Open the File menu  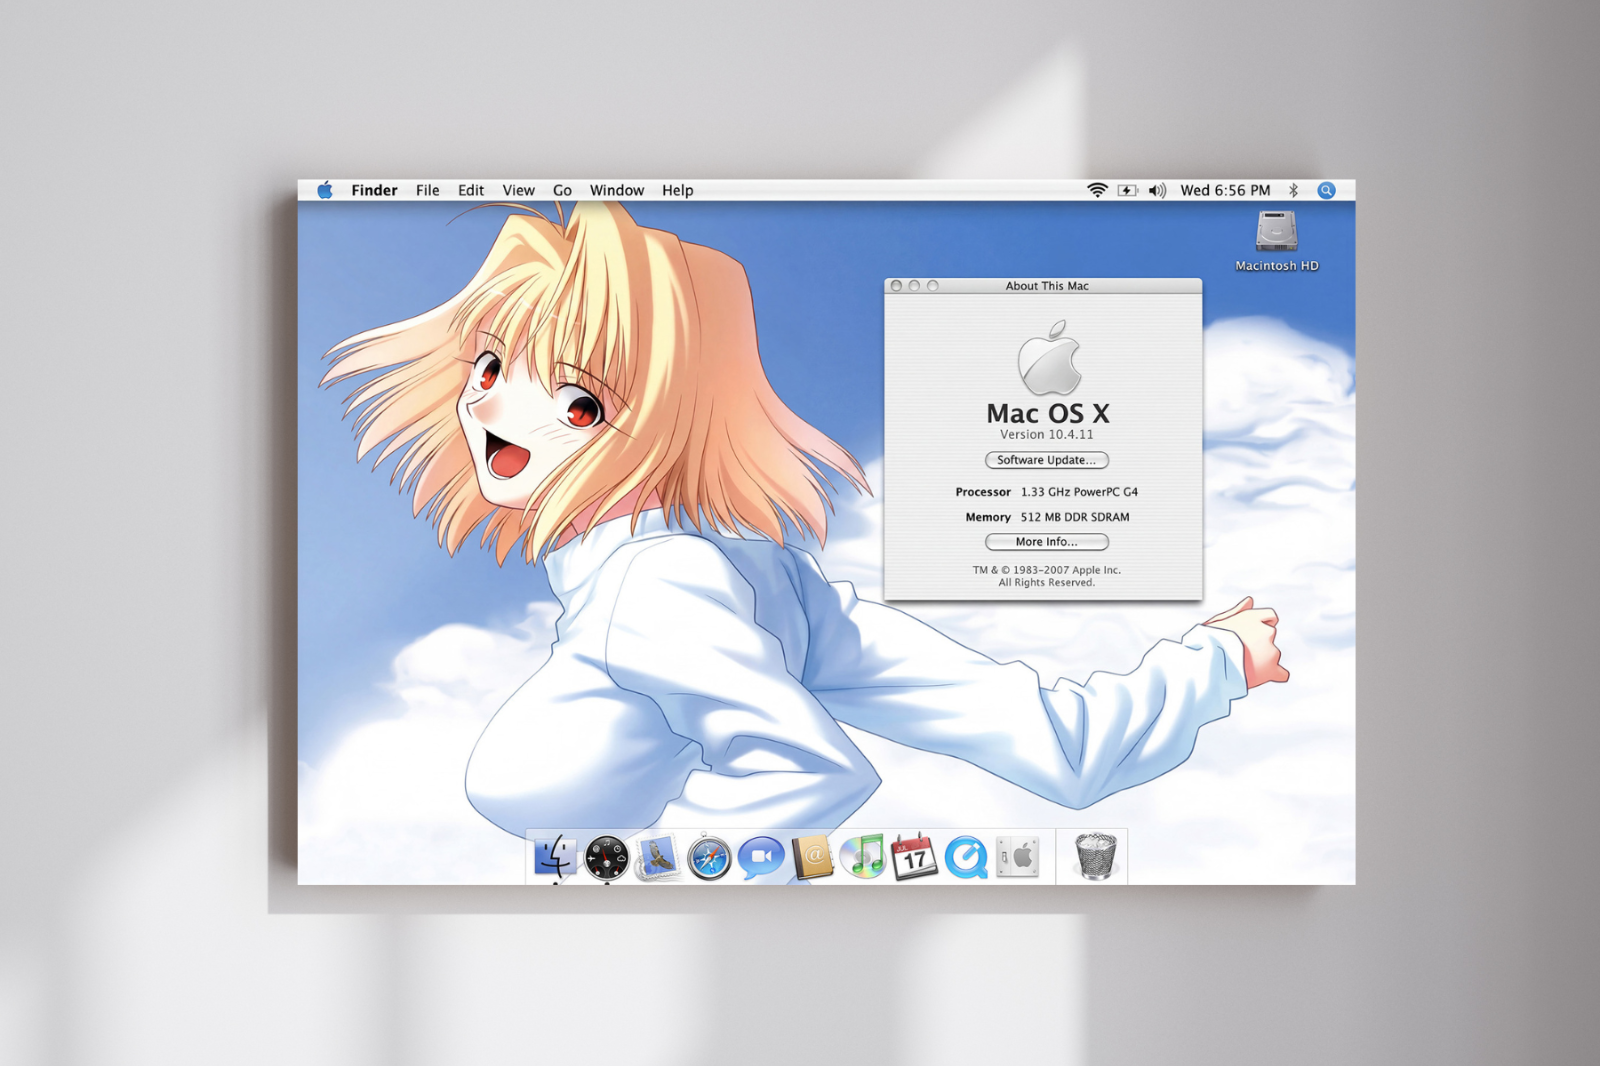pos(427,190)
